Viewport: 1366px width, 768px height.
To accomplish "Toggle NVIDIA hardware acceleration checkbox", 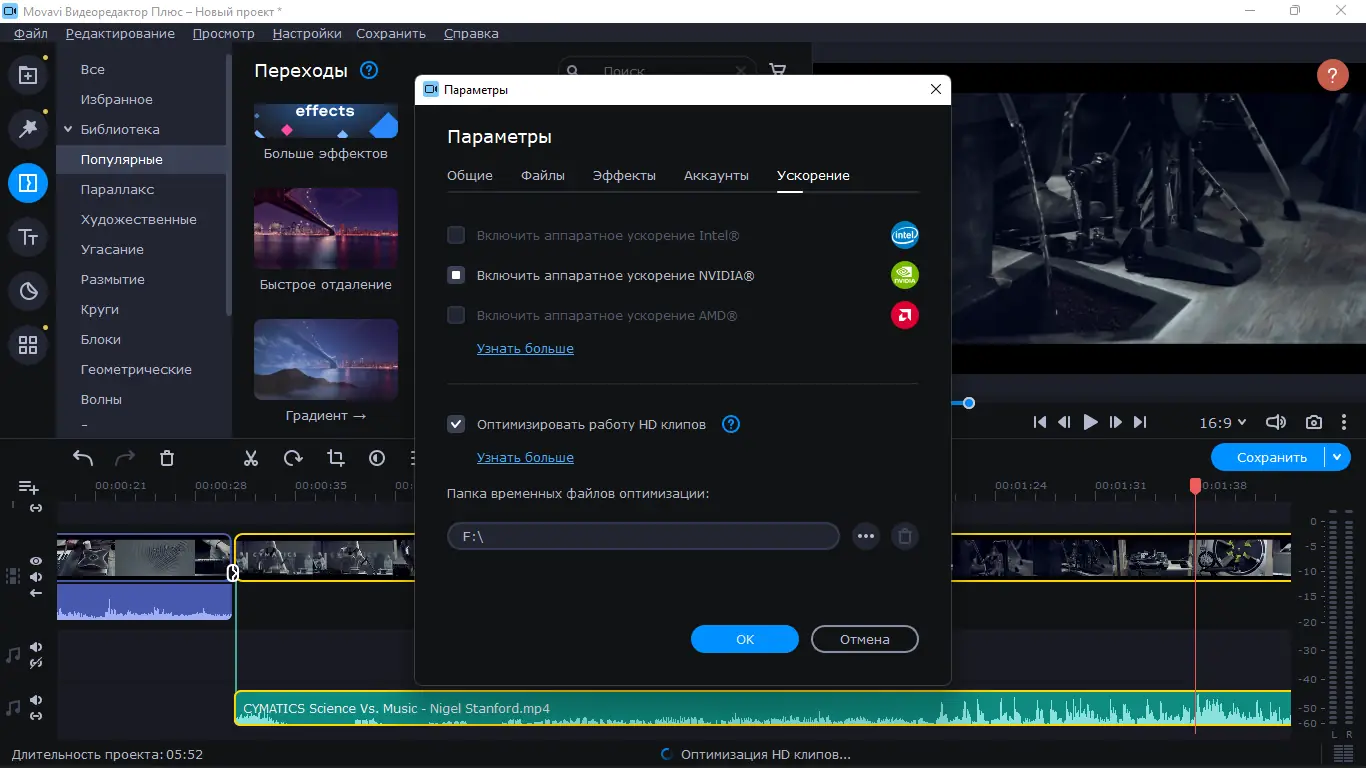I will pyautogui.click(x=456, y=275).
